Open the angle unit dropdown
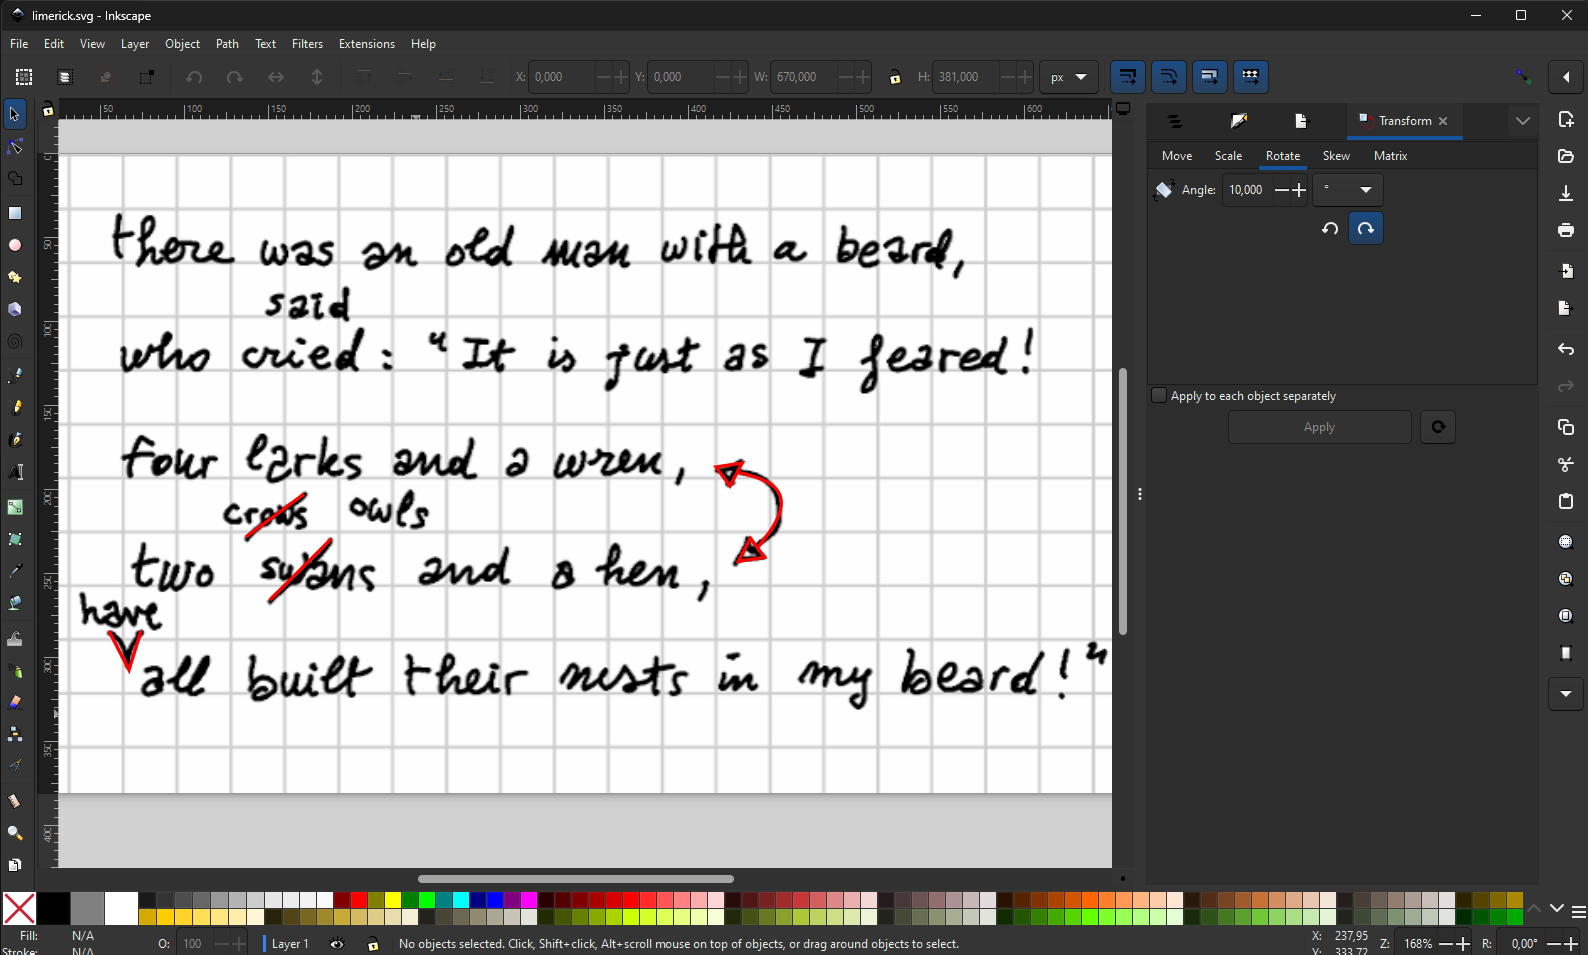Image resolution: width=1588 pixels, height=955 pixels. [1347, 190]
